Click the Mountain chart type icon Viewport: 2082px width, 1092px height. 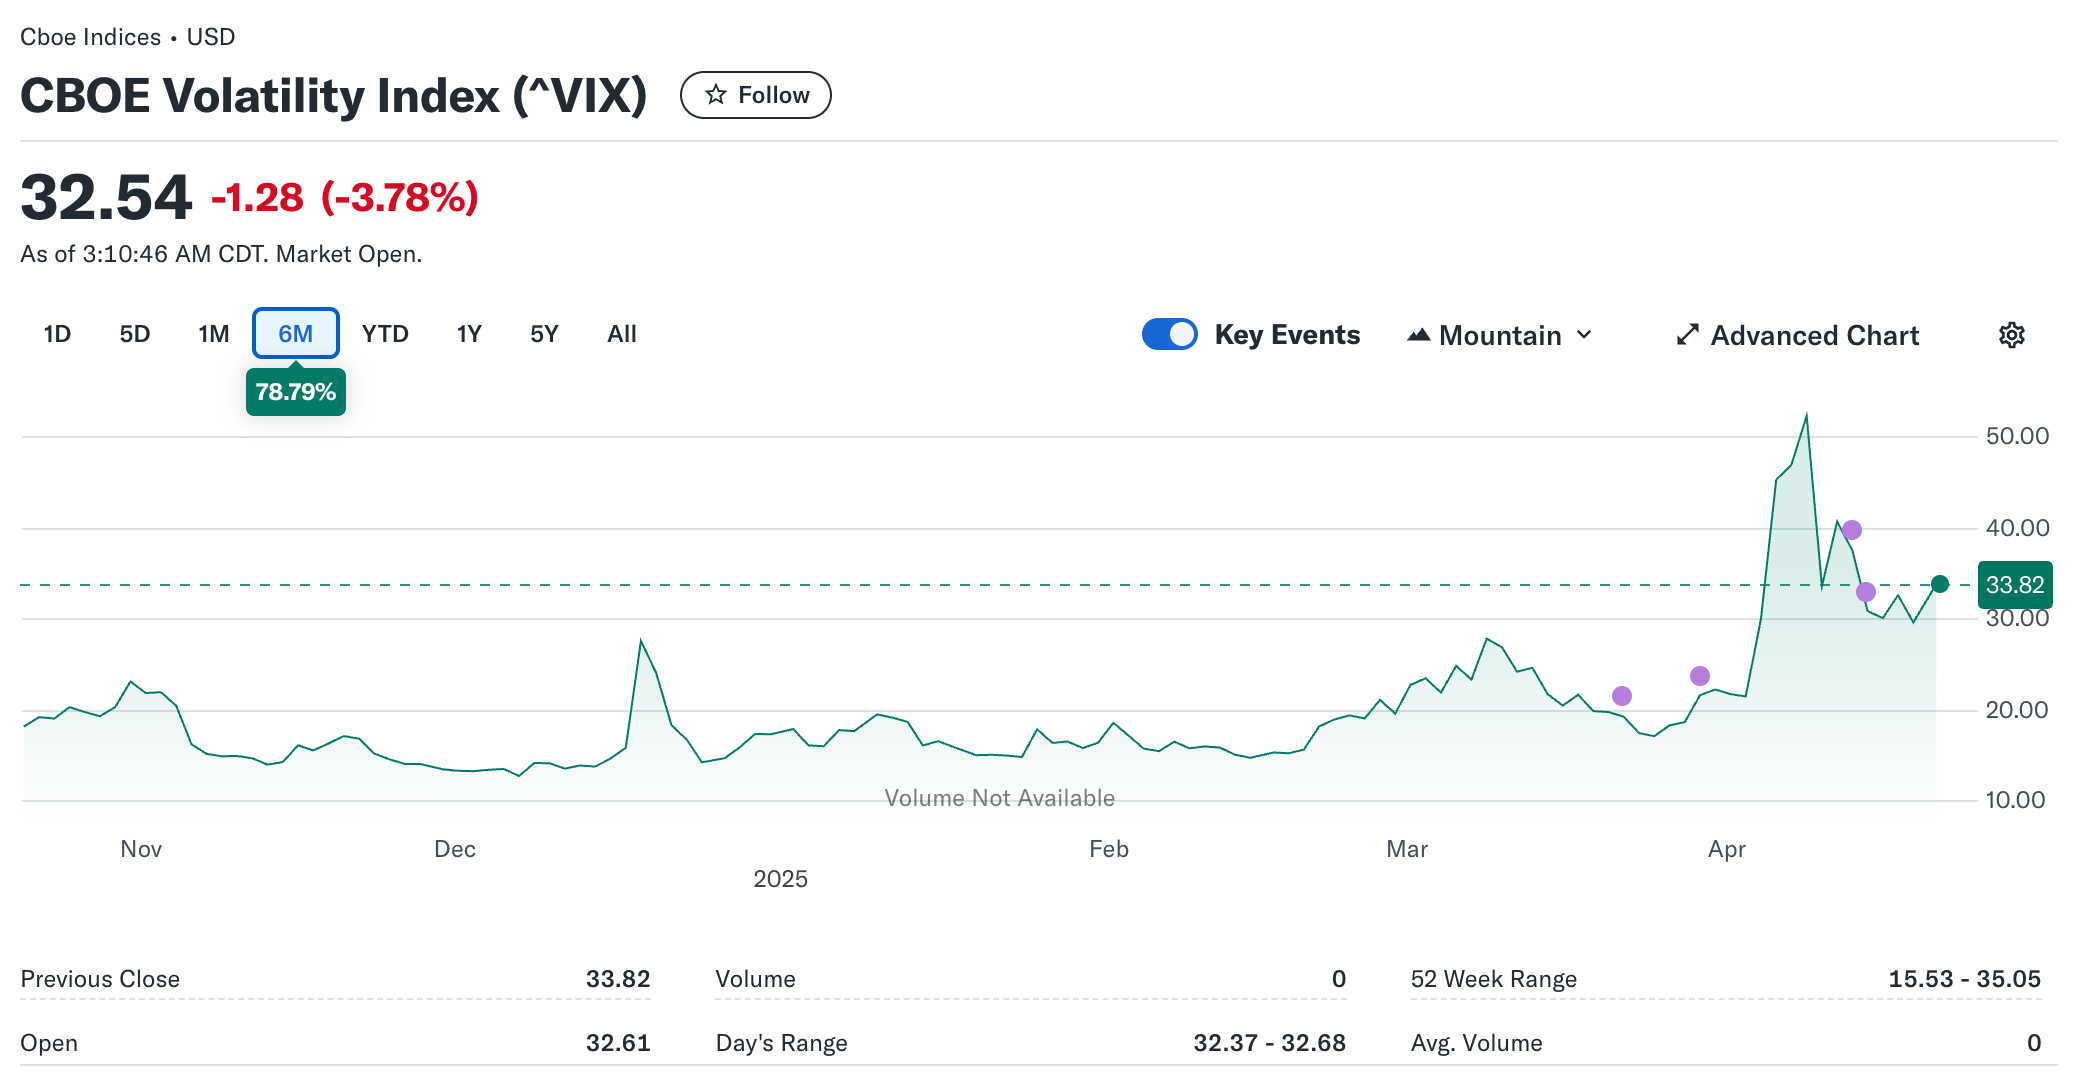pos(1418,335)
